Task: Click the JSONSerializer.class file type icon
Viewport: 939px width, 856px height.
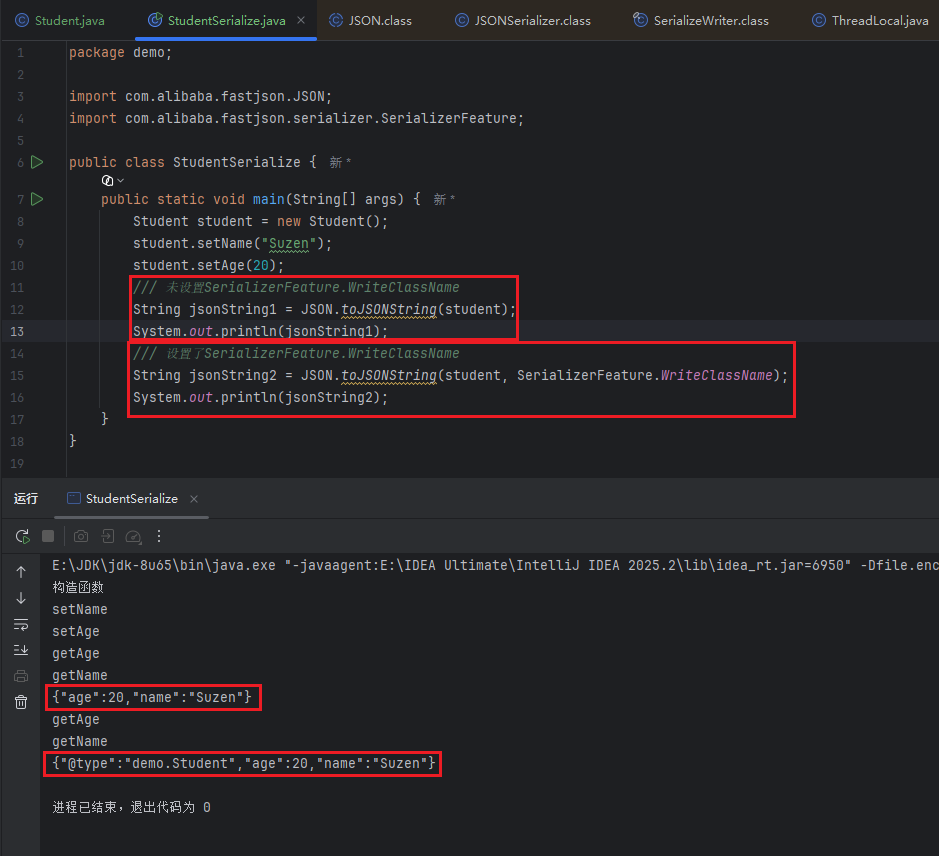Action: pyautogui.click(x=462, y=20)
